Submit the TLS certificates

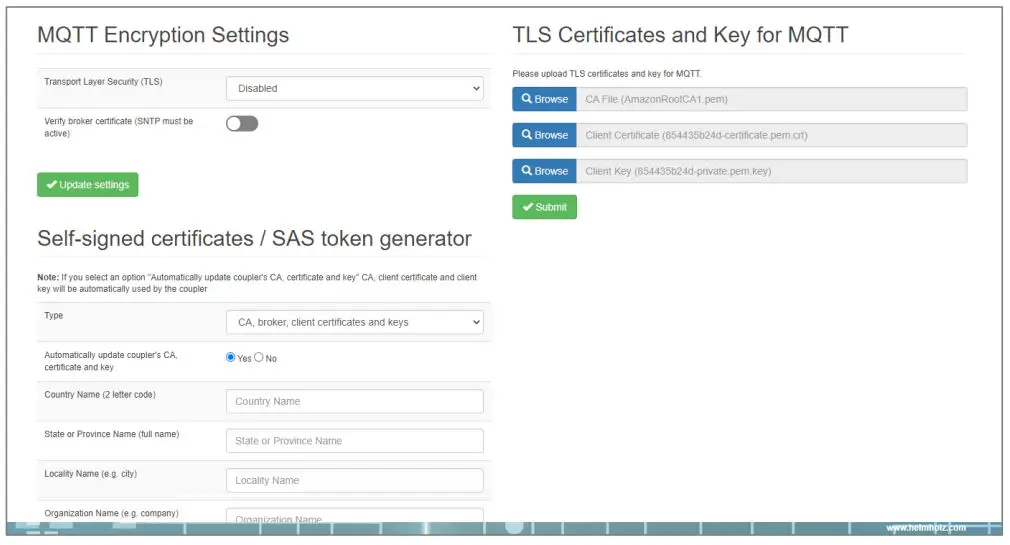[544, 207]
